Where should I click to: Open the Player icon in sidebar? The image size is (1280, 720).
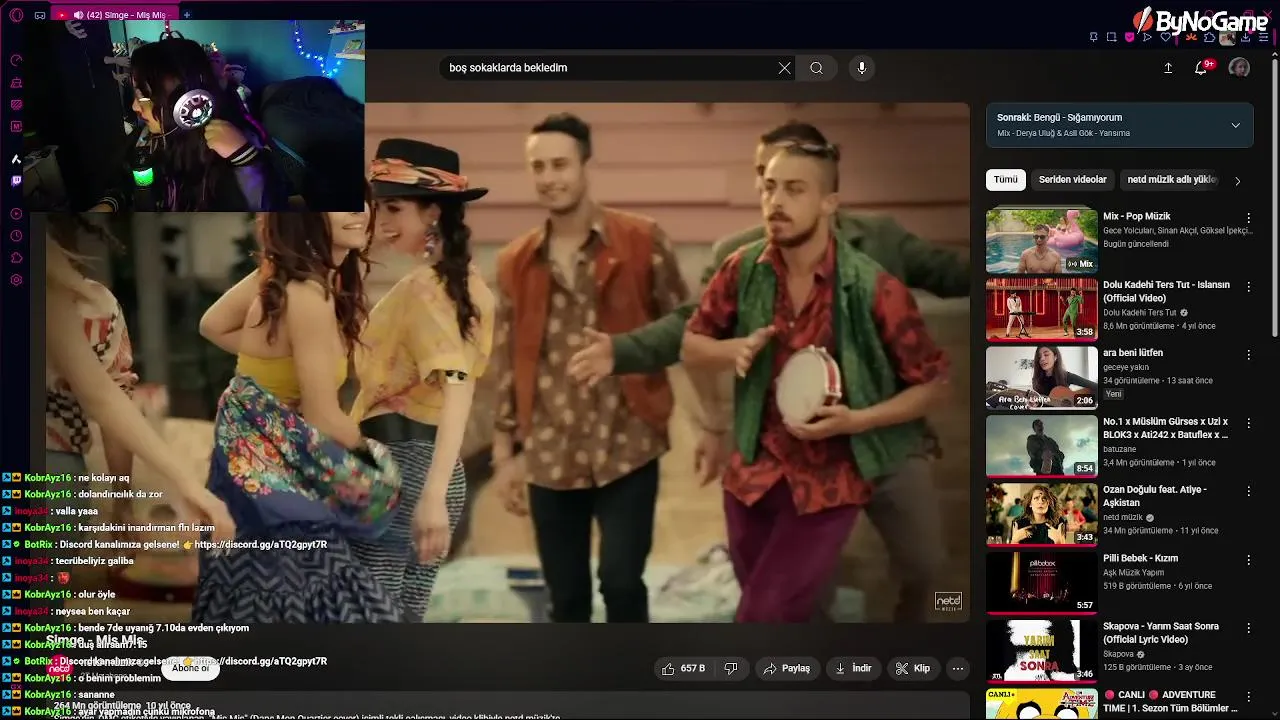16,213
